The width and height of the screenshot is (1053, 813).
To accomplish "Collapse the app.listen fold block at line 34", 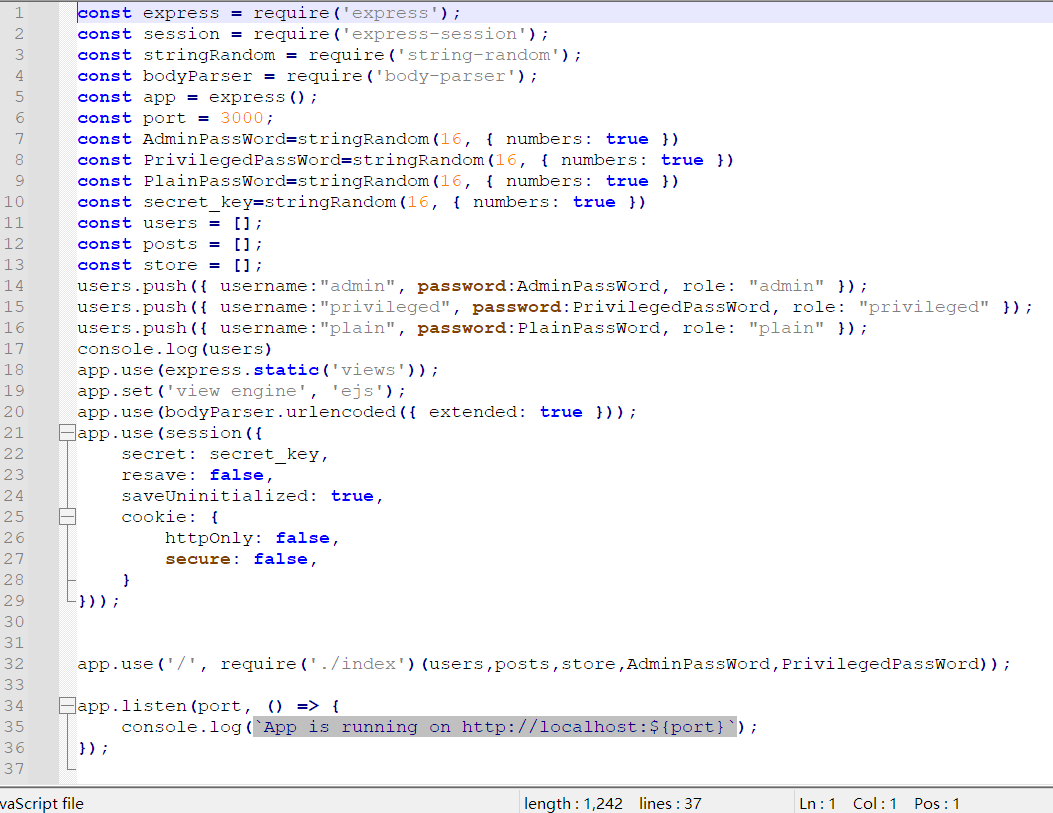I will tap(67, 706).
